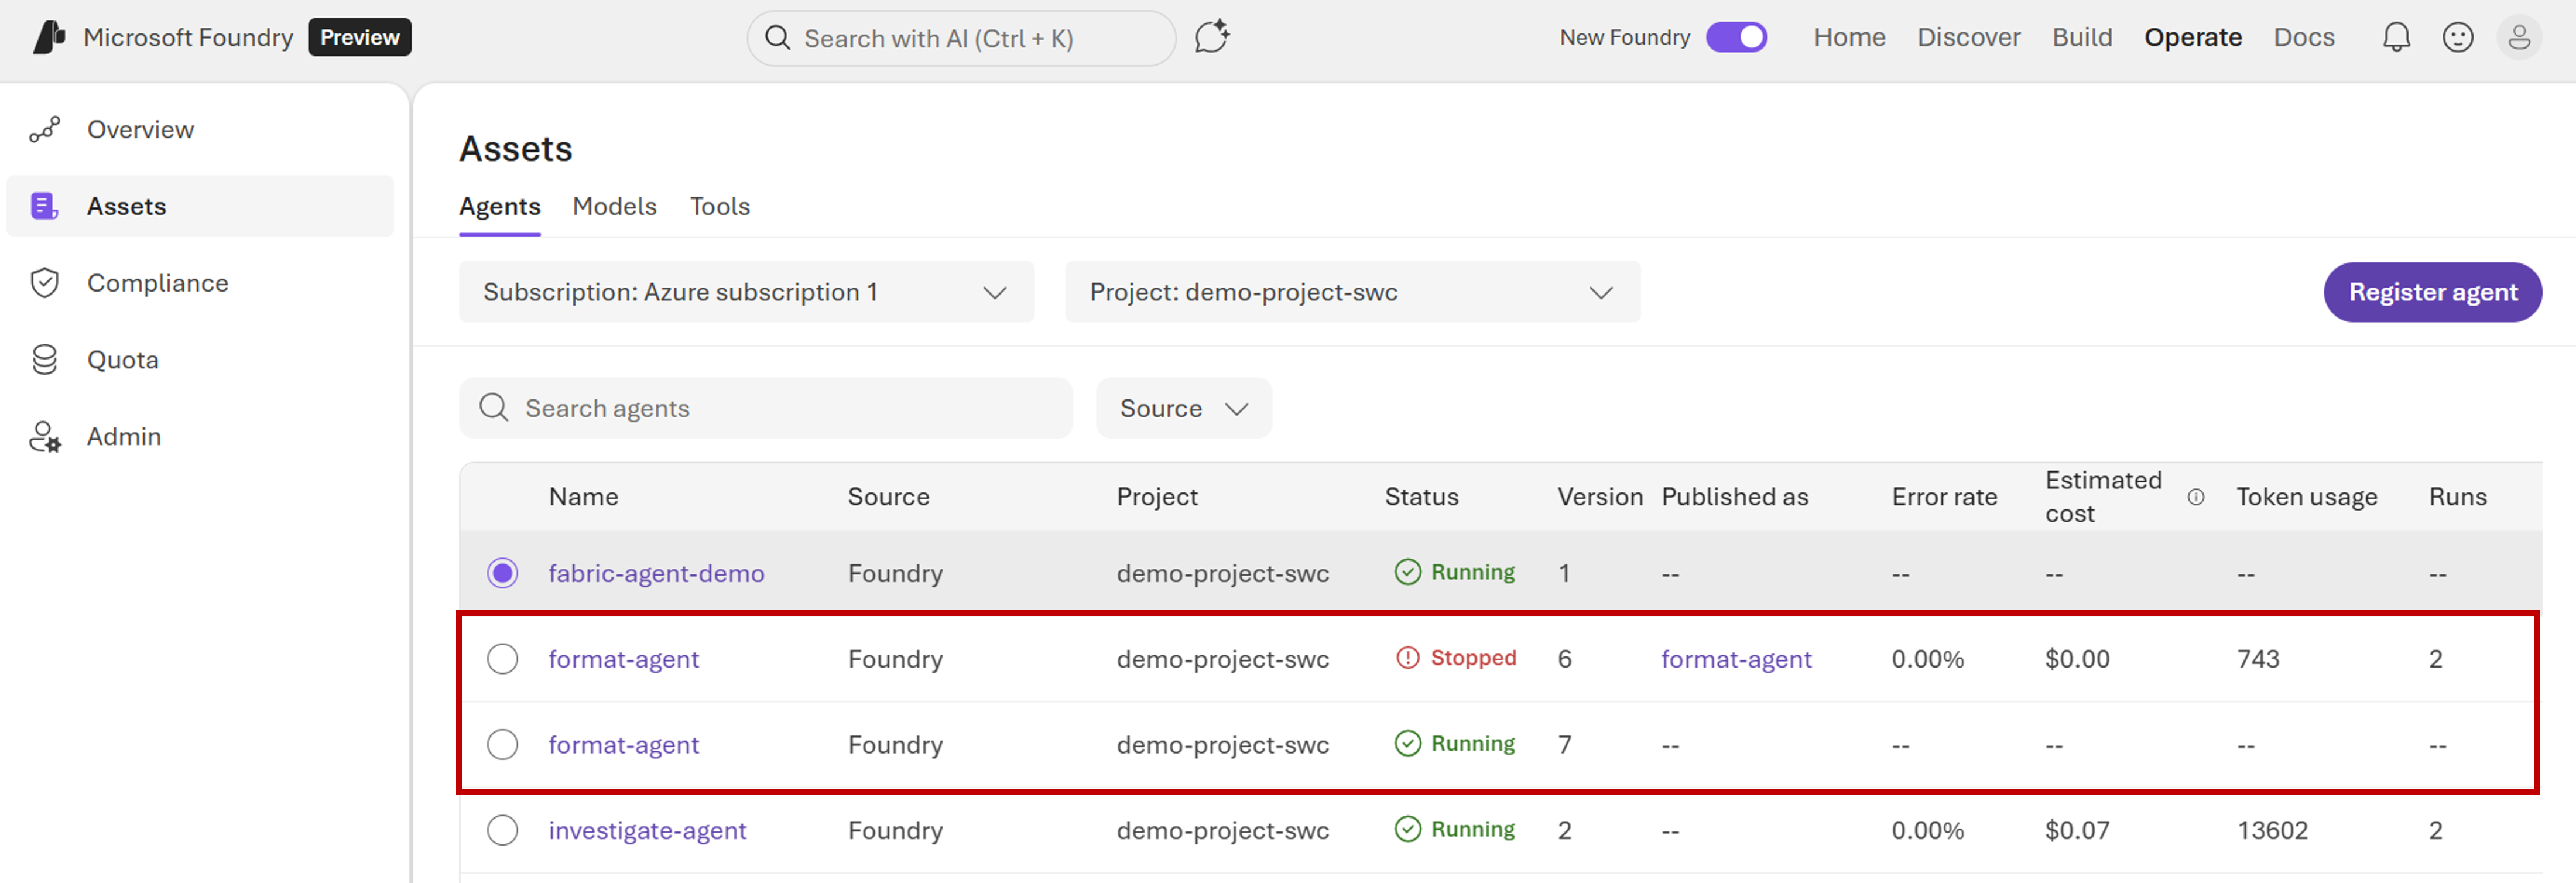
Task: Click the Error rate column header
Action: click(x=1944, y=497)
